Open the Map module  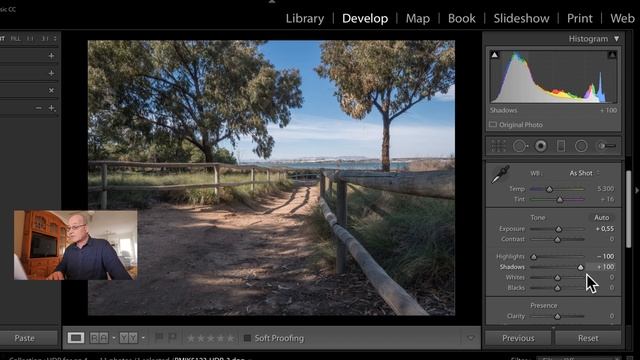418,18
